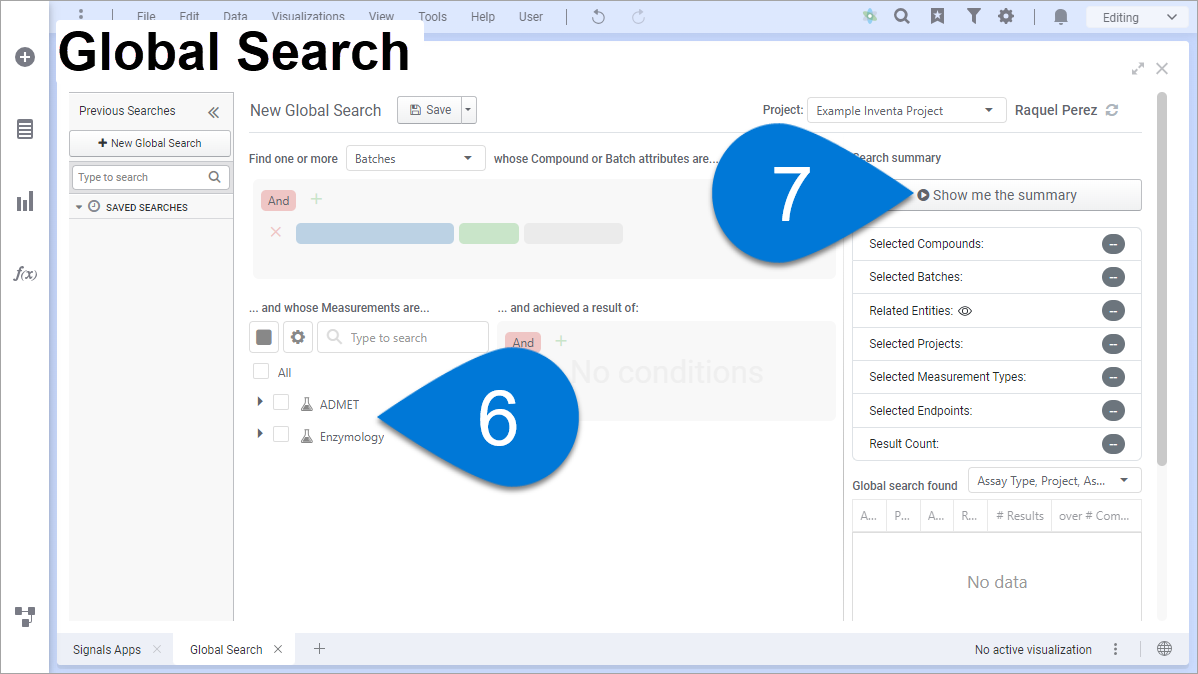Expand the Enzymology tree node
The width and height of the screenshot is (1198, 674).
(x=260, y=434)
